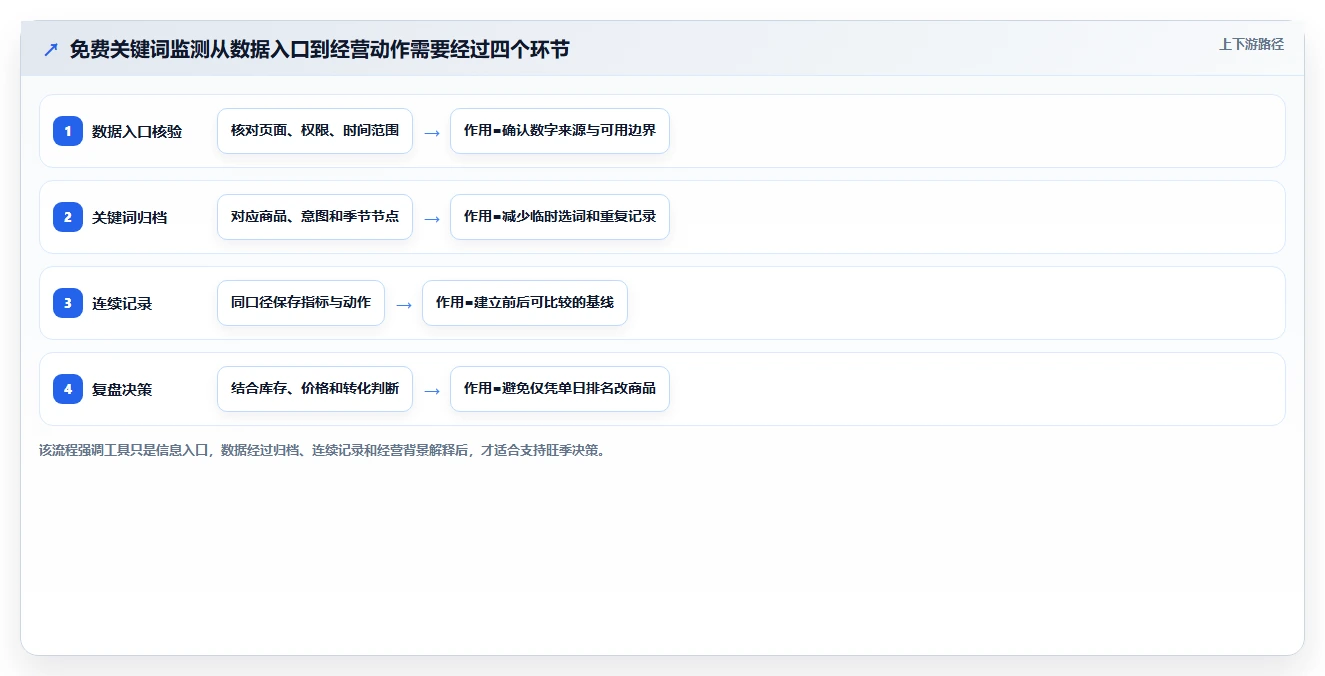Click the 作用=确认数字来源与可用边界 box

coord(560,131)
